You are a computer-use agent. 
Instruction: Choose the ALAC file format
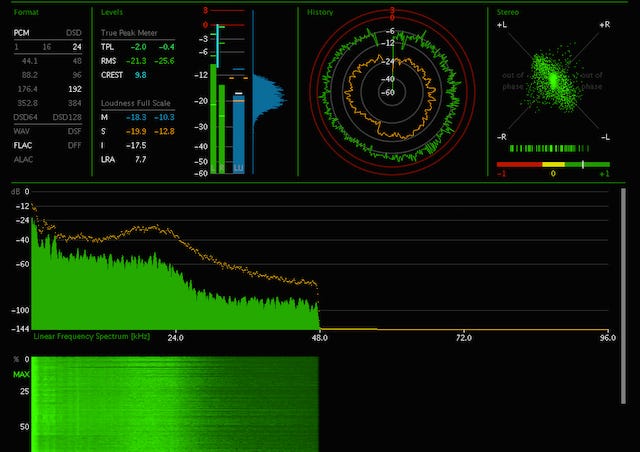(23, 159)
